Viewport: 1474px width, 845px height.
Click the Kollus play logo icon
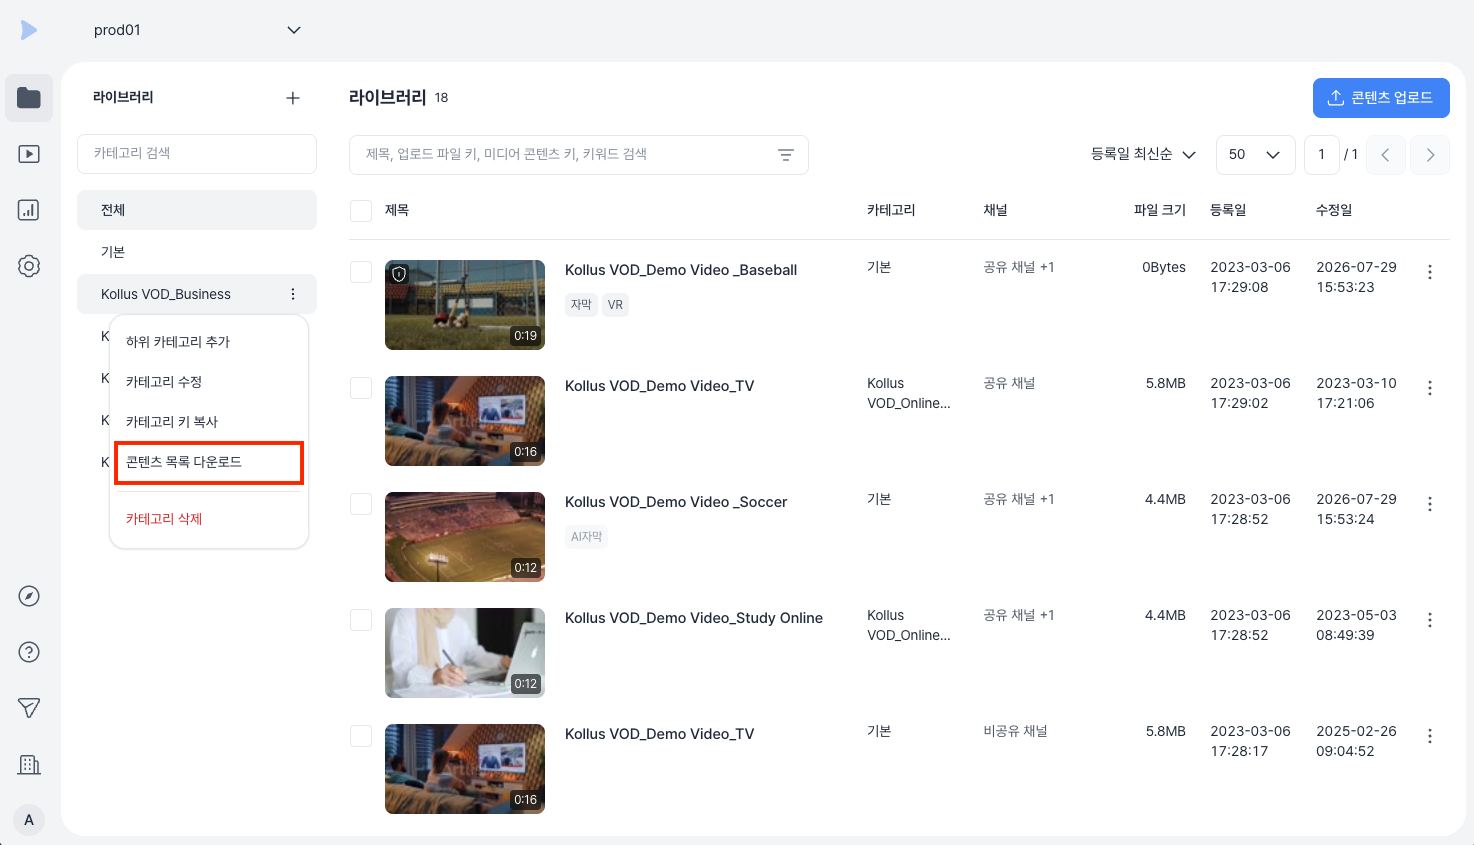point(29,30)
